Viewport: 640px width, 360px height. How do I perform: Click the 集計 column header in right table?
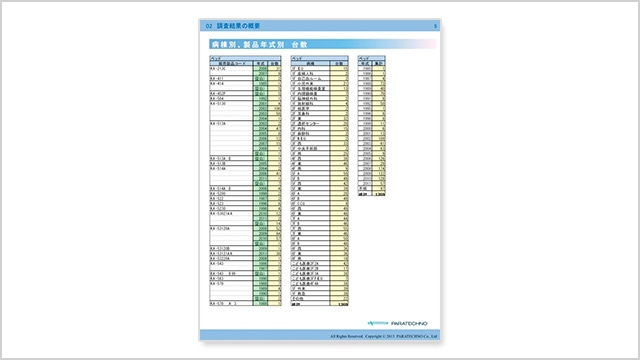(379, 63)
